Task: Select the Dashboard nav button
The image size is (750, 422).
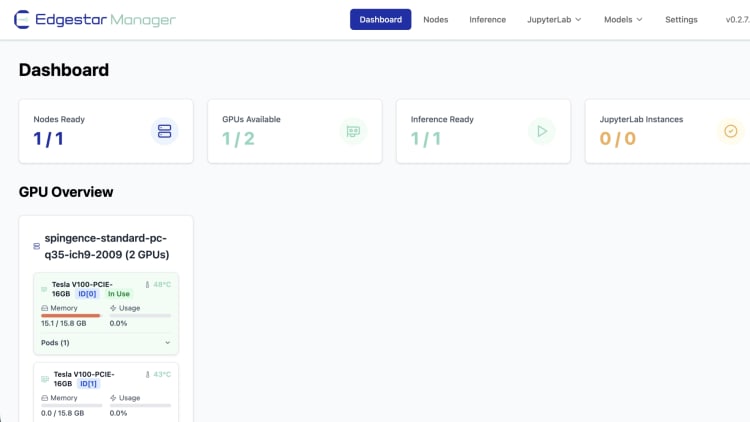Action: point(380,19)
